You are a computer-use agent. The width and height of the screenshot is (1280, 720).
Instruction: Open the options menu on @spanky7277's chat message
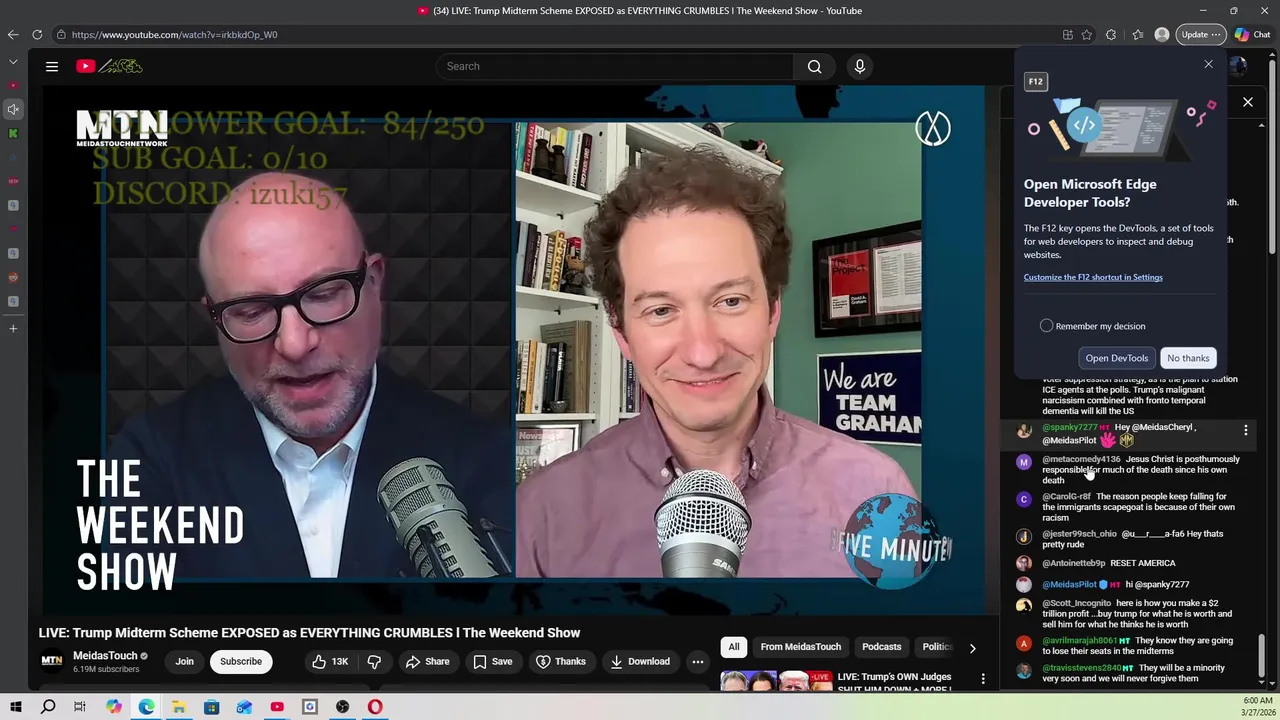point(1246,430)
